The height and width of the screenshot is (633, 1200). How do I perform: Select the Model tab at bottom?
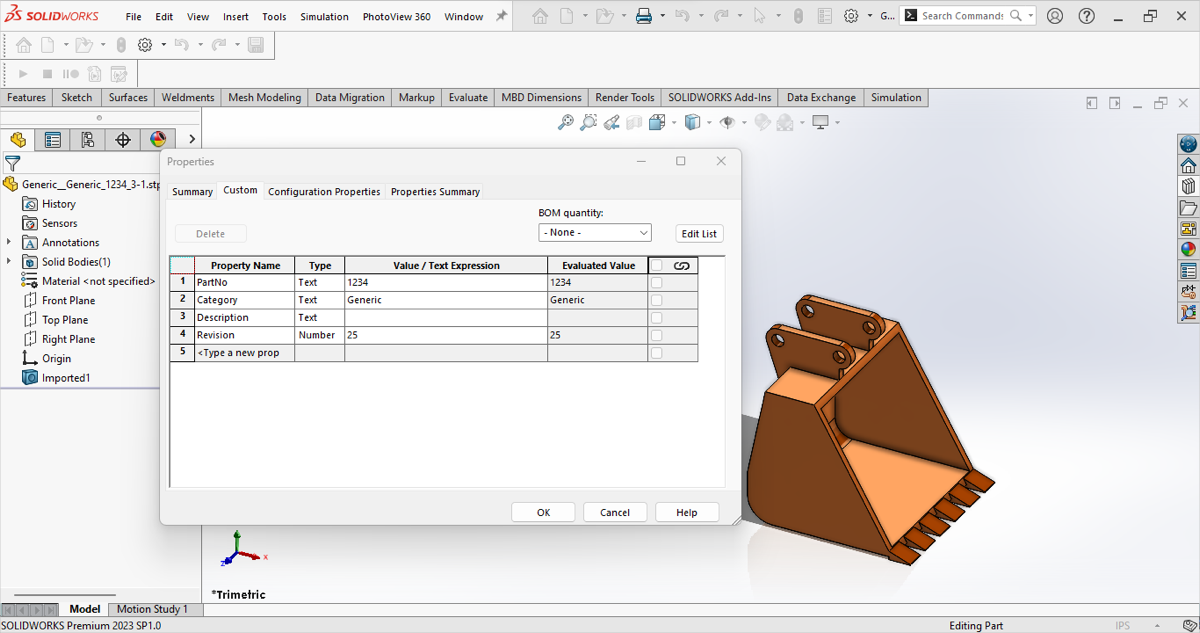point(84,609)
